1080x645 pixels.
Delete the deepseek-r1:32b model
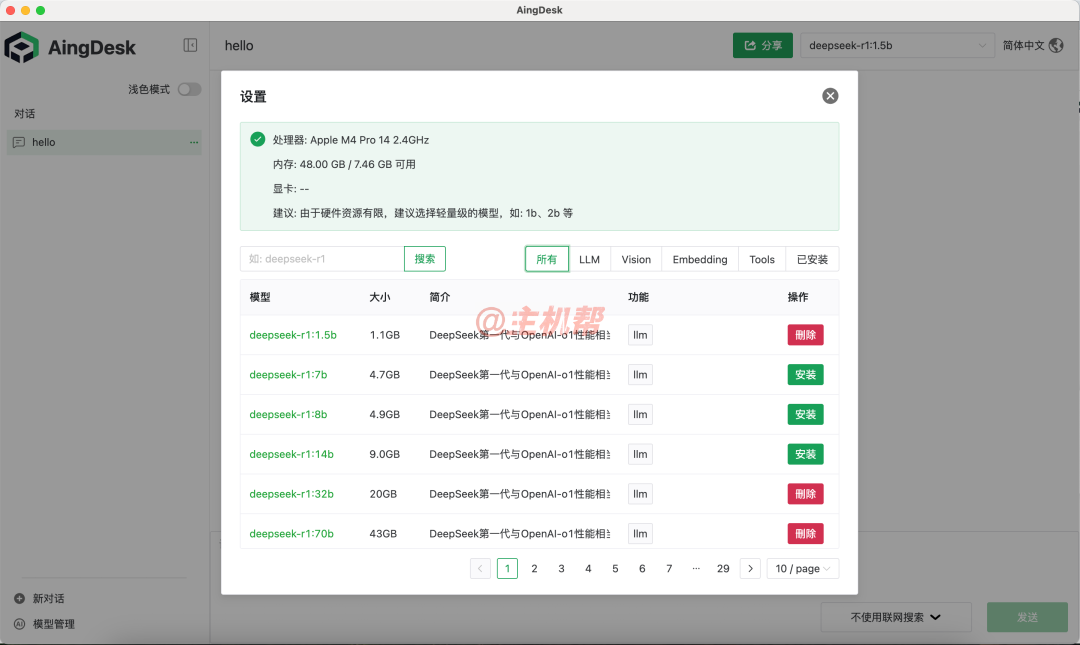tap(805, 494)
